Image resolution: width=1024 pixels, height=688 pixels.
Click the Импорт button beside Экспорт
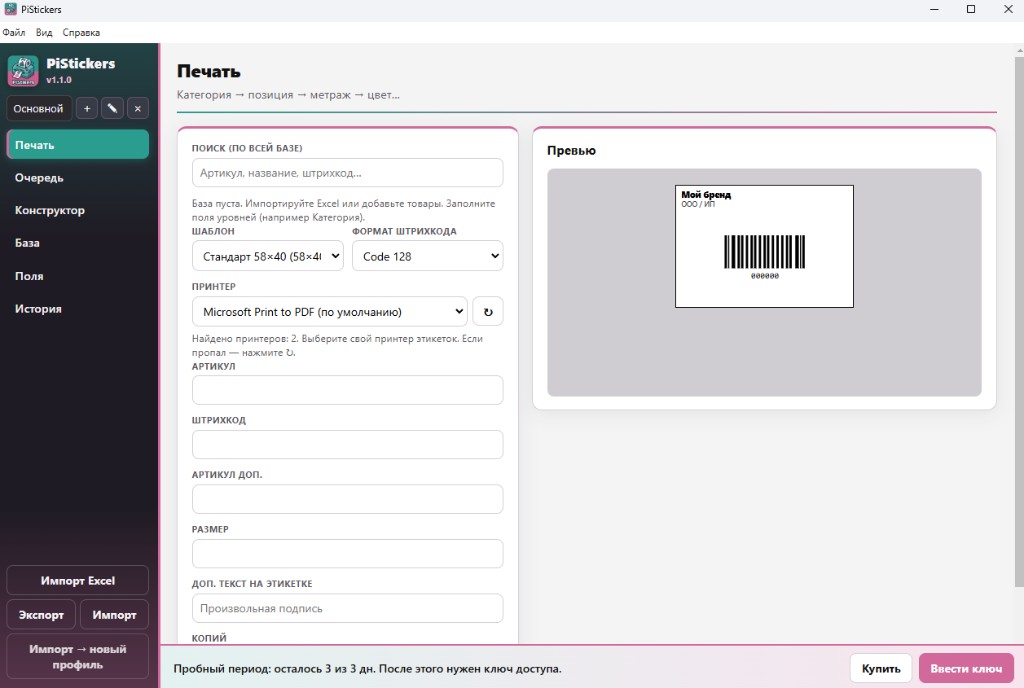click(x=114, y=615)
